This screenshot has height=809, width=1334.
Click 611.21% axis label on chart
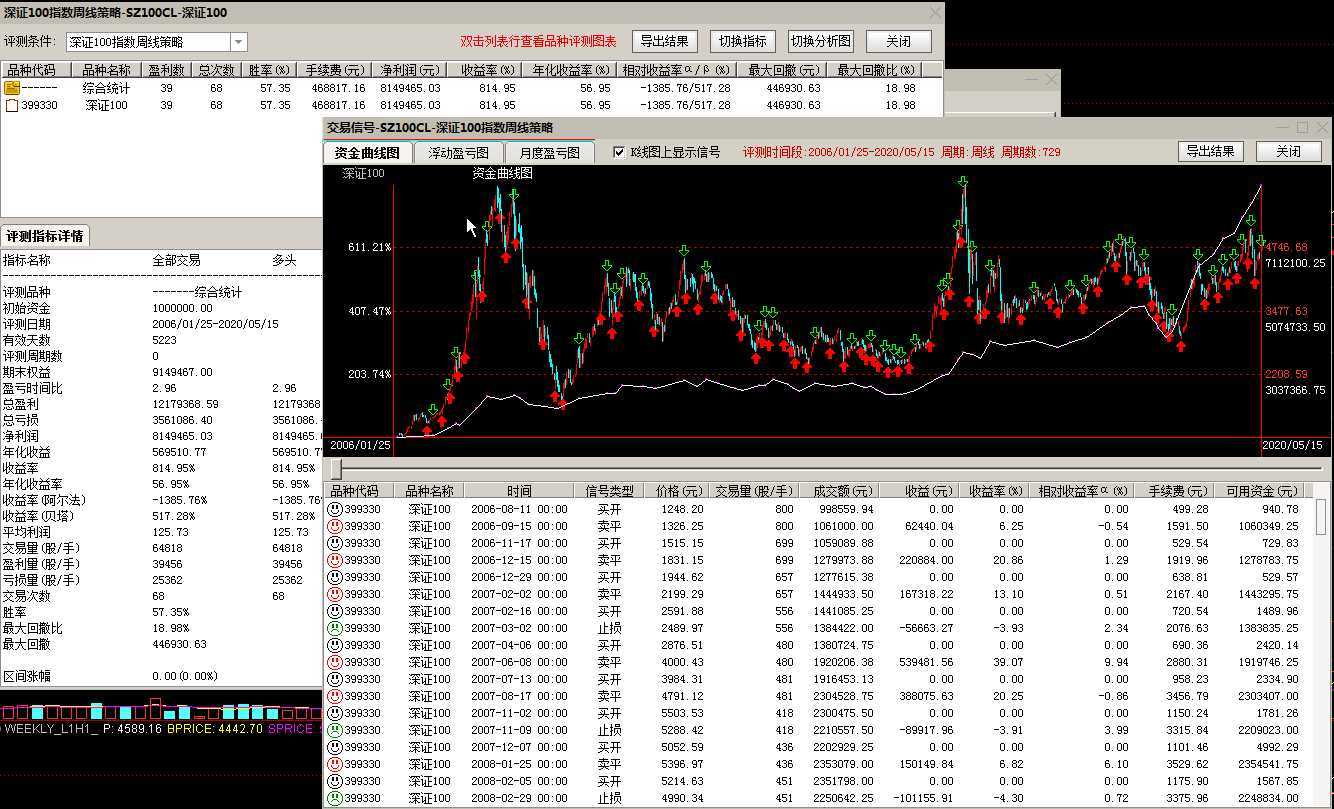click(x=369, y=247)
